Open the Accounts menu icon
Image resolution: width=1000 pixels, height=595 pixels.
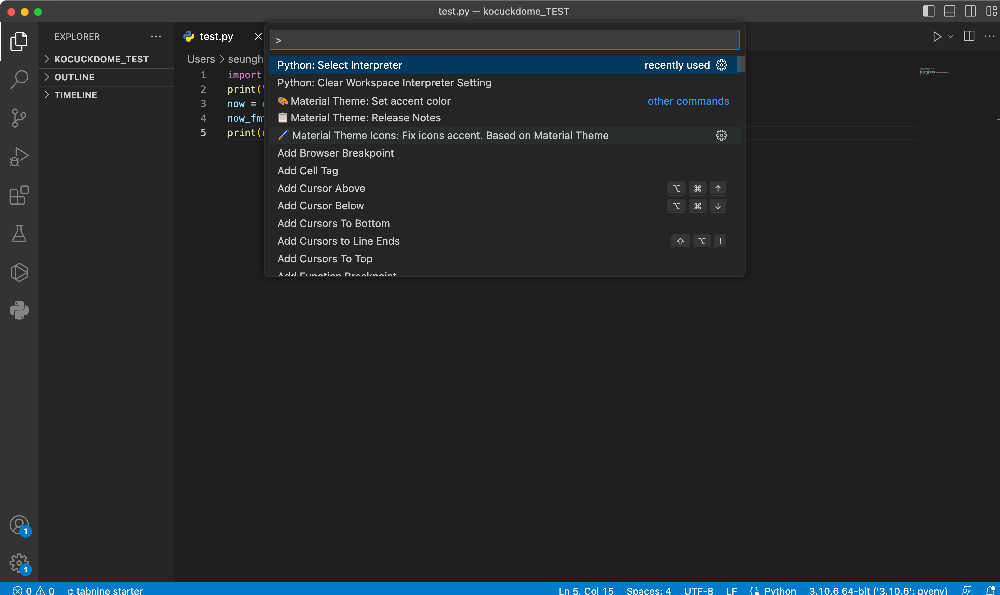tap(19, 525)
